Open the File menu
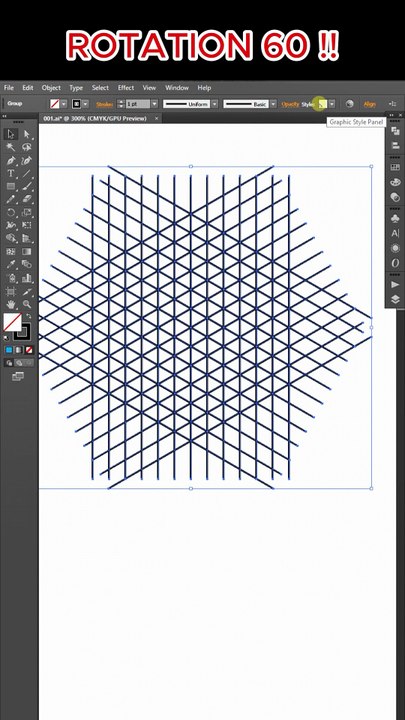This screenshot has height=720, width=405. [9, 88]
